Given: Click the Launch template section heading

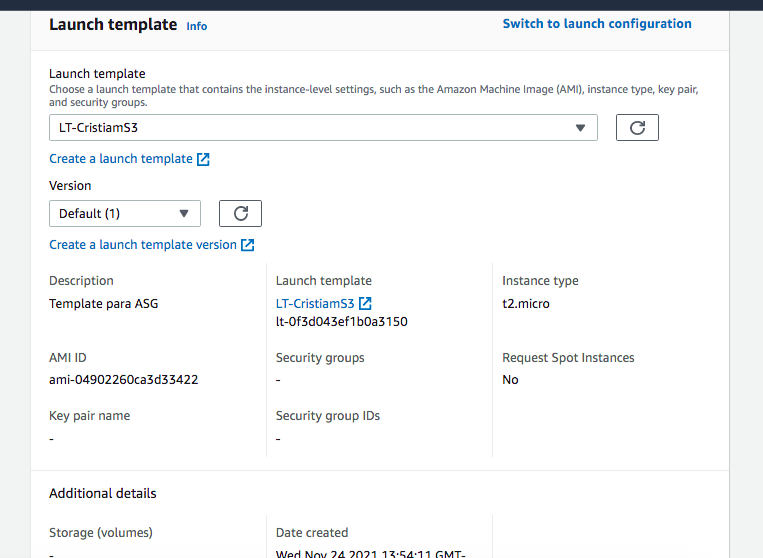Looking at the screenshot, I should 113,25.
